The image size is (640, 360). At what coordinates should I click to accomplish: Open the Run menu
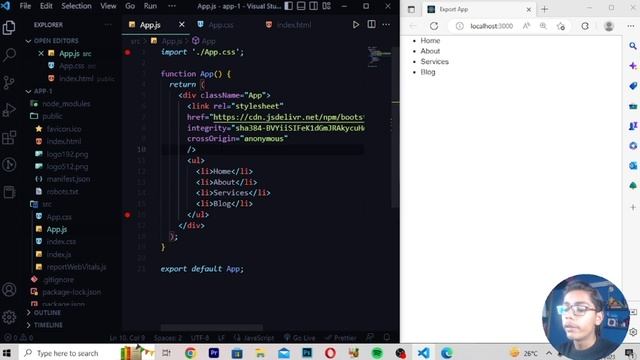pyautogui.click(x=150, y=6)
